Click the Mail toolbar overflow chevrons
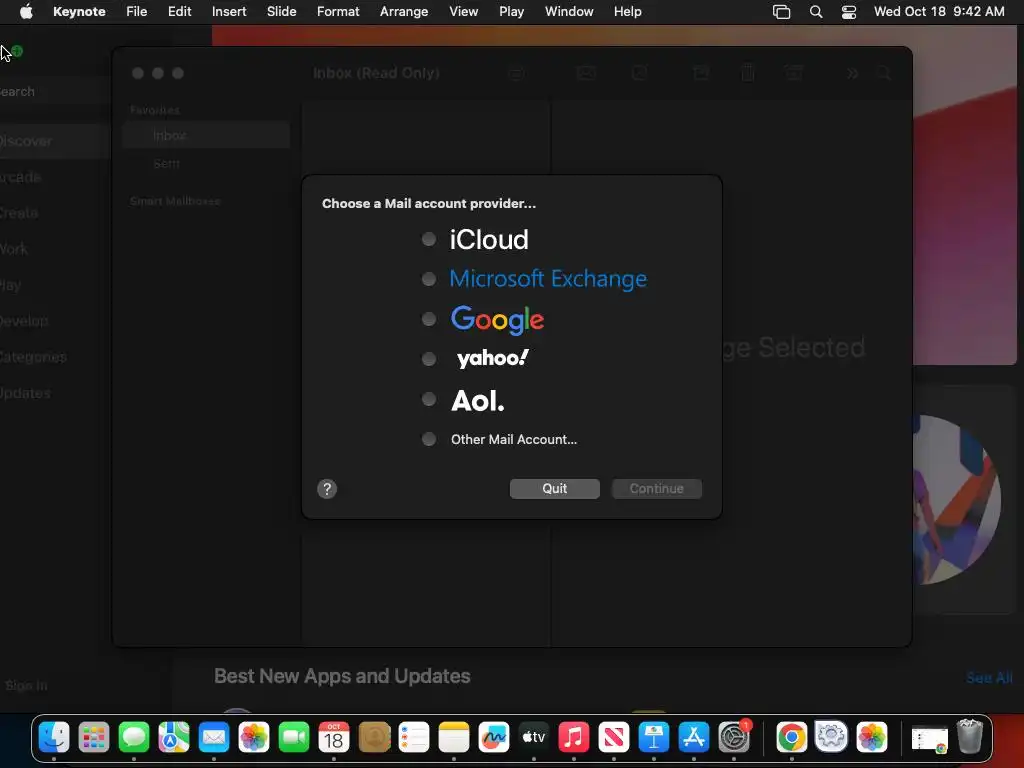Viewport: 1024px width, 768px height. (x=852, y=74)
